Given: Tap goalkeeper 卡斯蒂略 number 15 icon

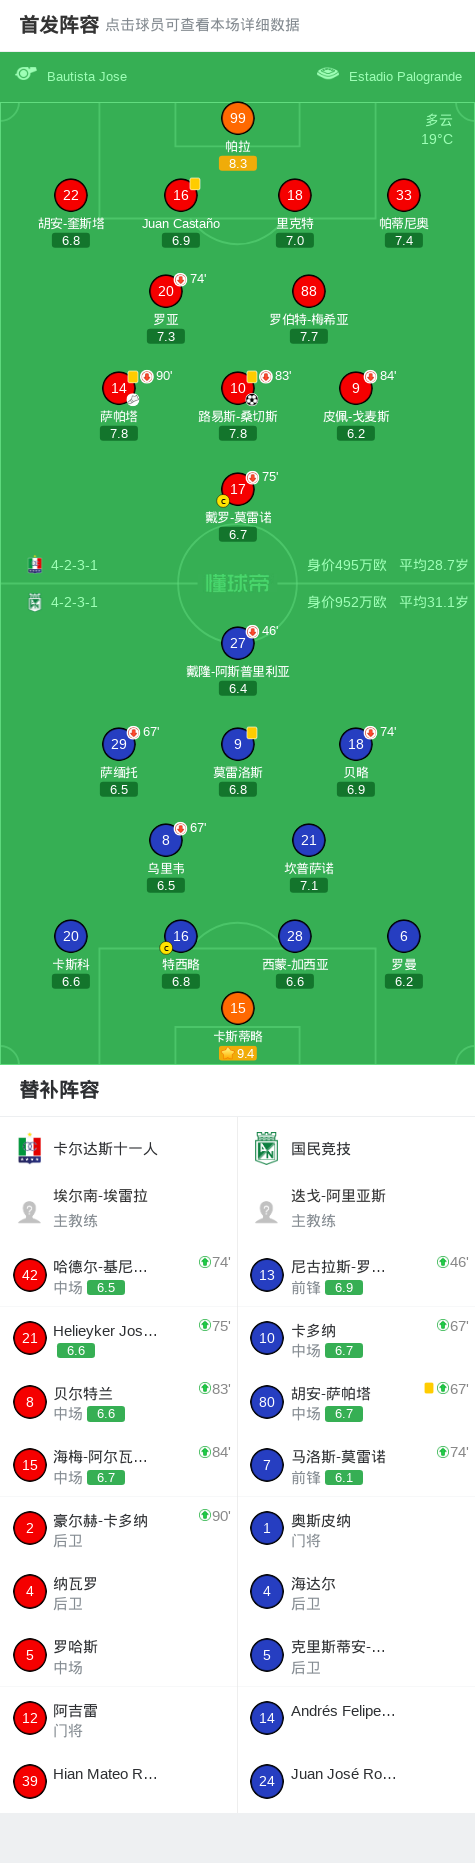Looking at the screenshot, I should [237, 1008].
